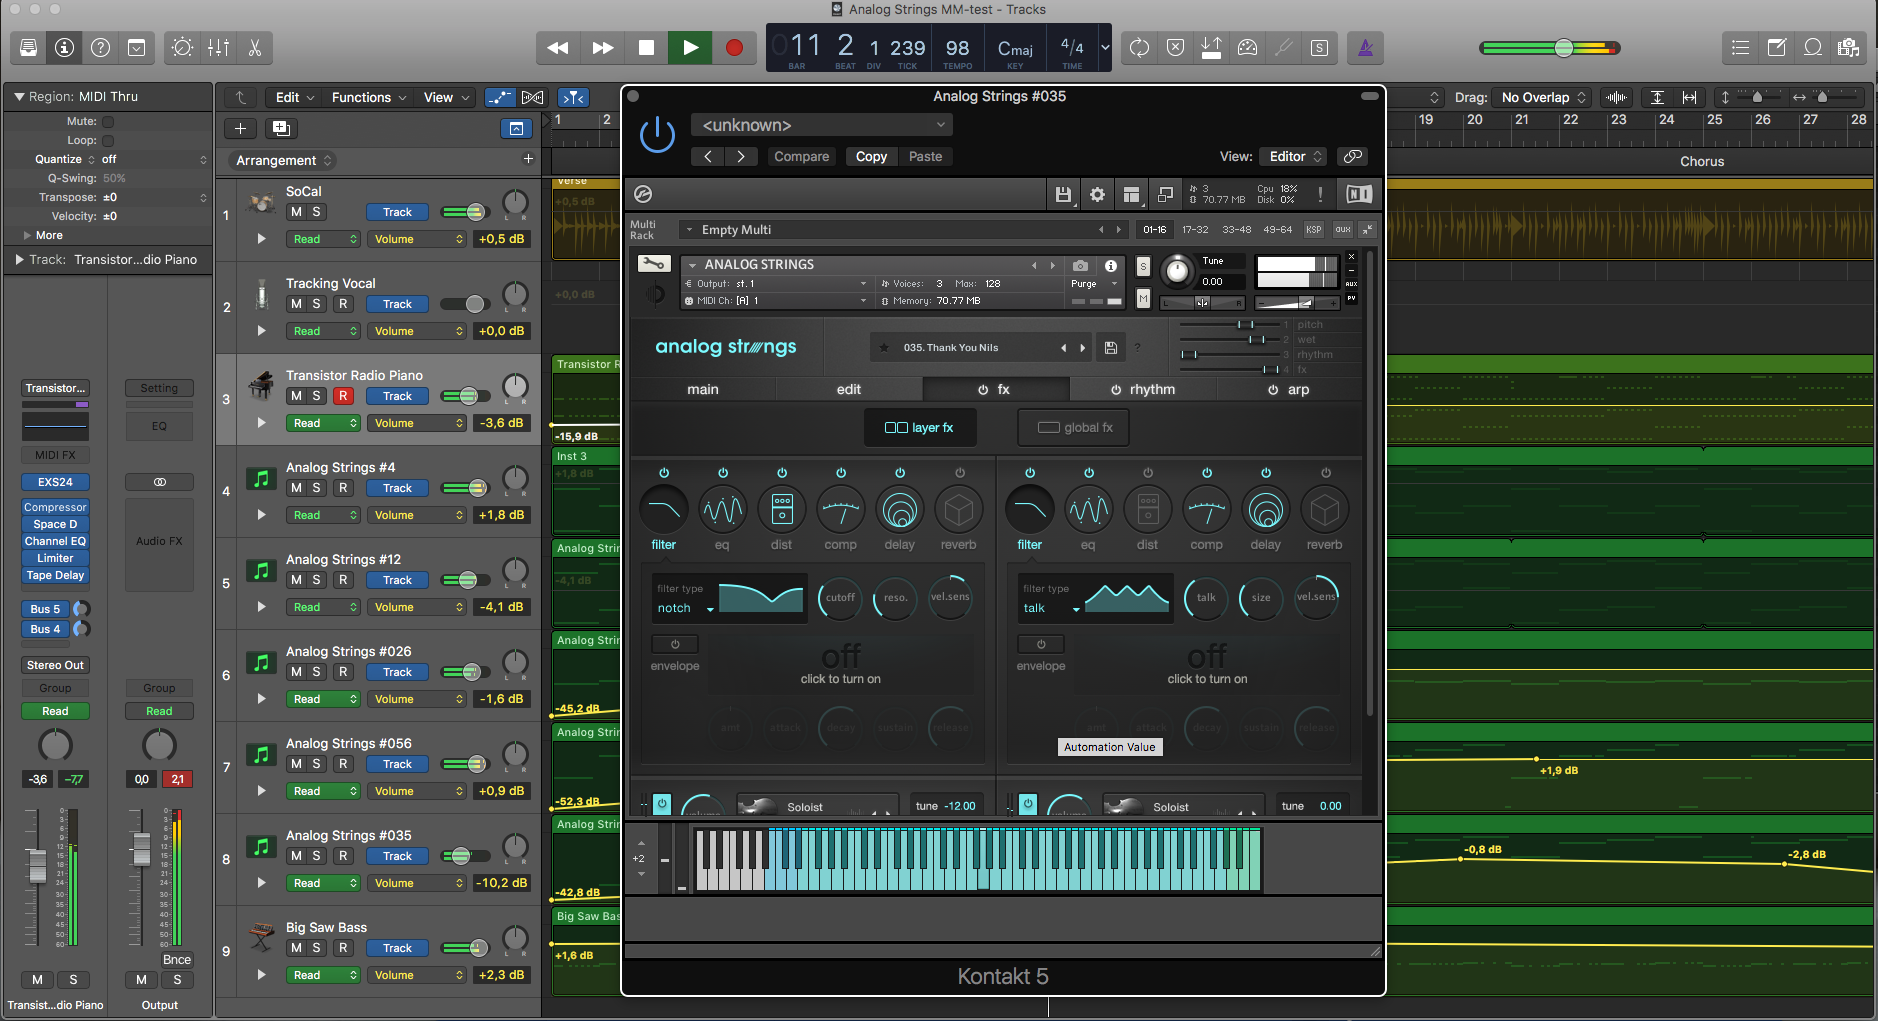Screen dimensions: 1878x1021
Task: Toggle Mute checkbox in Region inspector
Action: coord(108,122)
